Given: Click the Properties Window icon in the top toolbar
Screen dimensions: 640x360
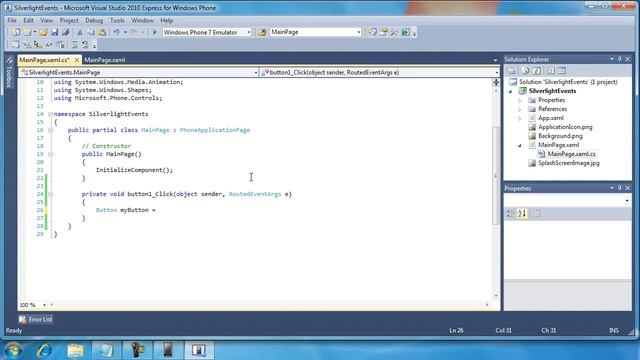Looking at the screenshot, I should pos(384,32).
